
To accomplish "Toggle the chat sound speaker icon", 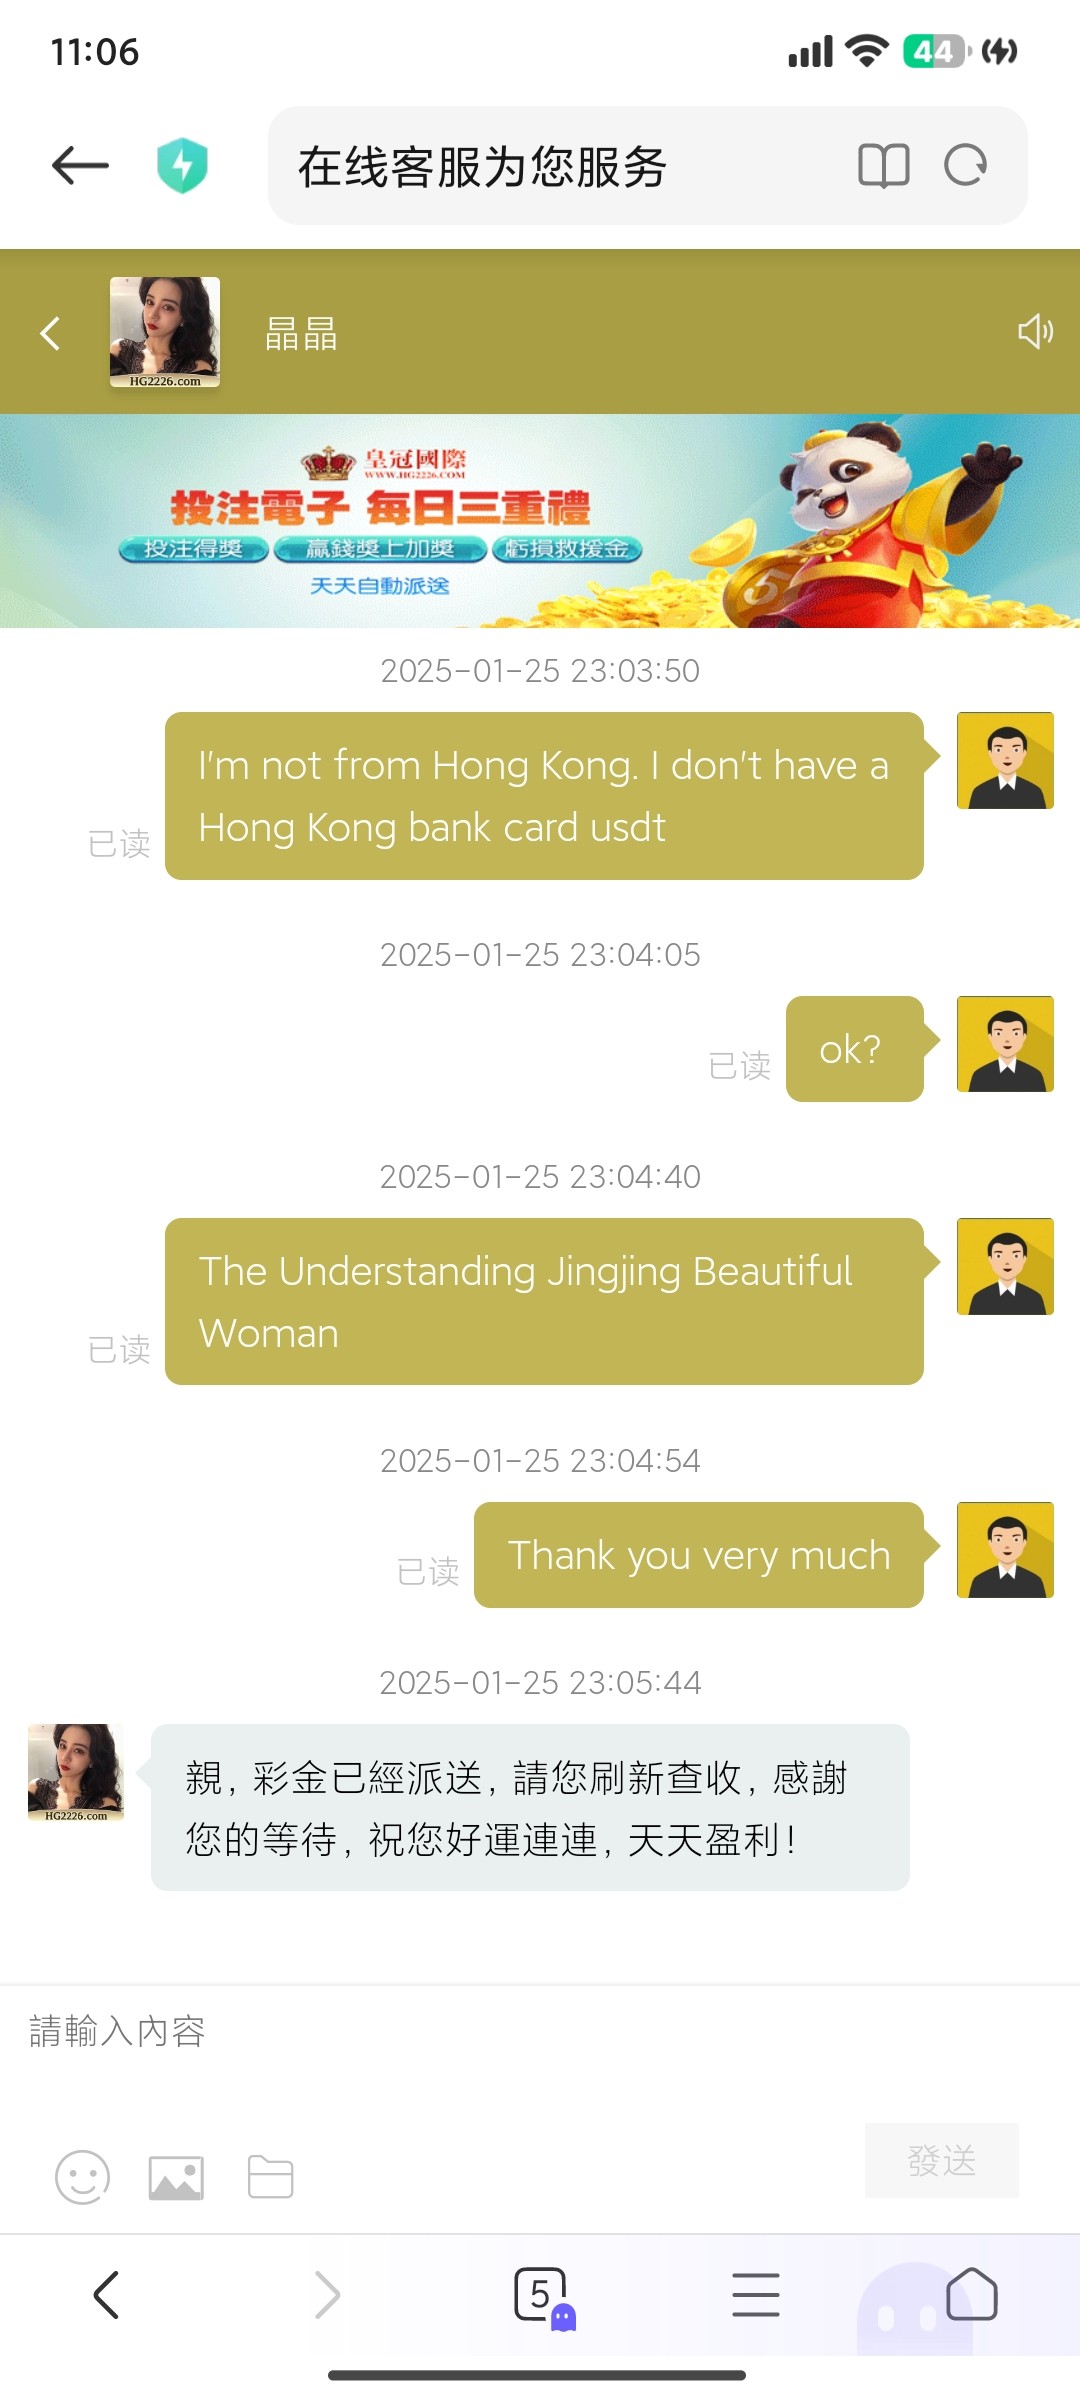I will pos(1035,332).
